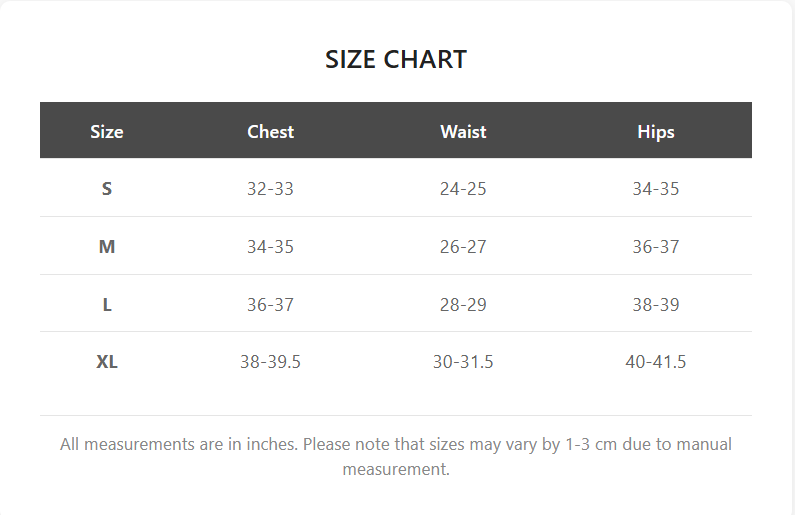Select the XL size row label
This screenshot has height=515, width=795.
click(107, 362)
